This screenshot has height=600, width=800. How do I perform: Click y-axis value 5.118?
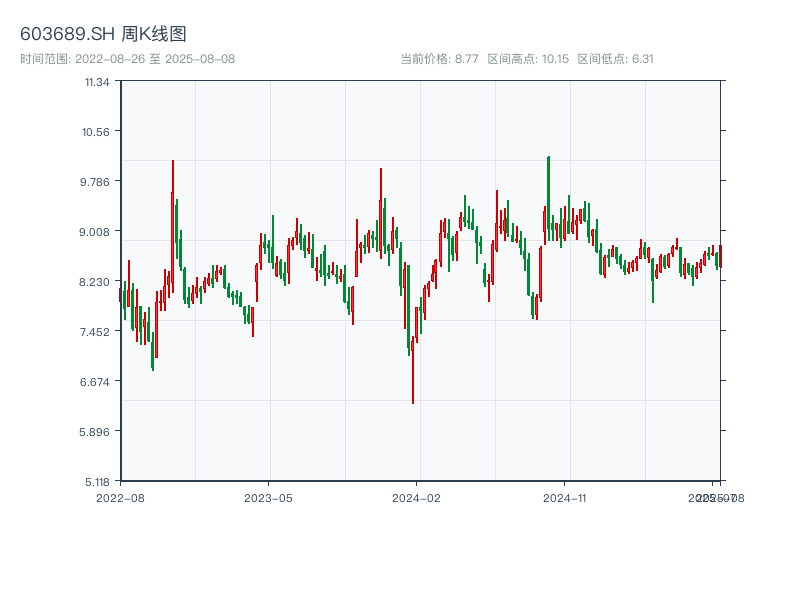97,482
